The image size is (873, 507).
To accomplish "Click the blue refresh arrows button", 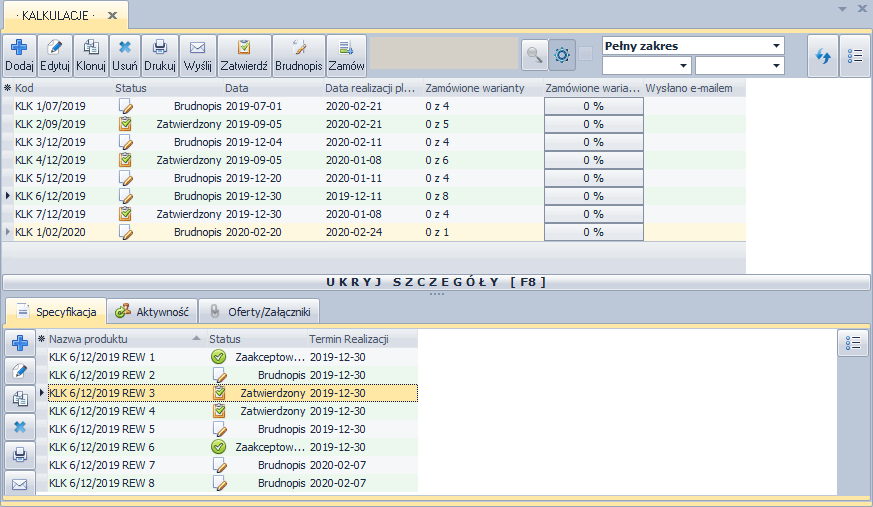I will 823,56.
